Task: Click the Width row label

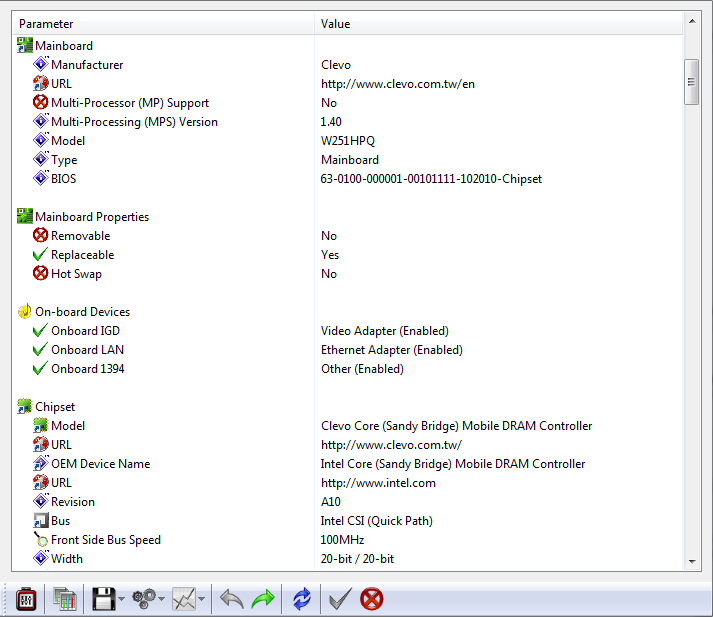Action: pos(67,559)
